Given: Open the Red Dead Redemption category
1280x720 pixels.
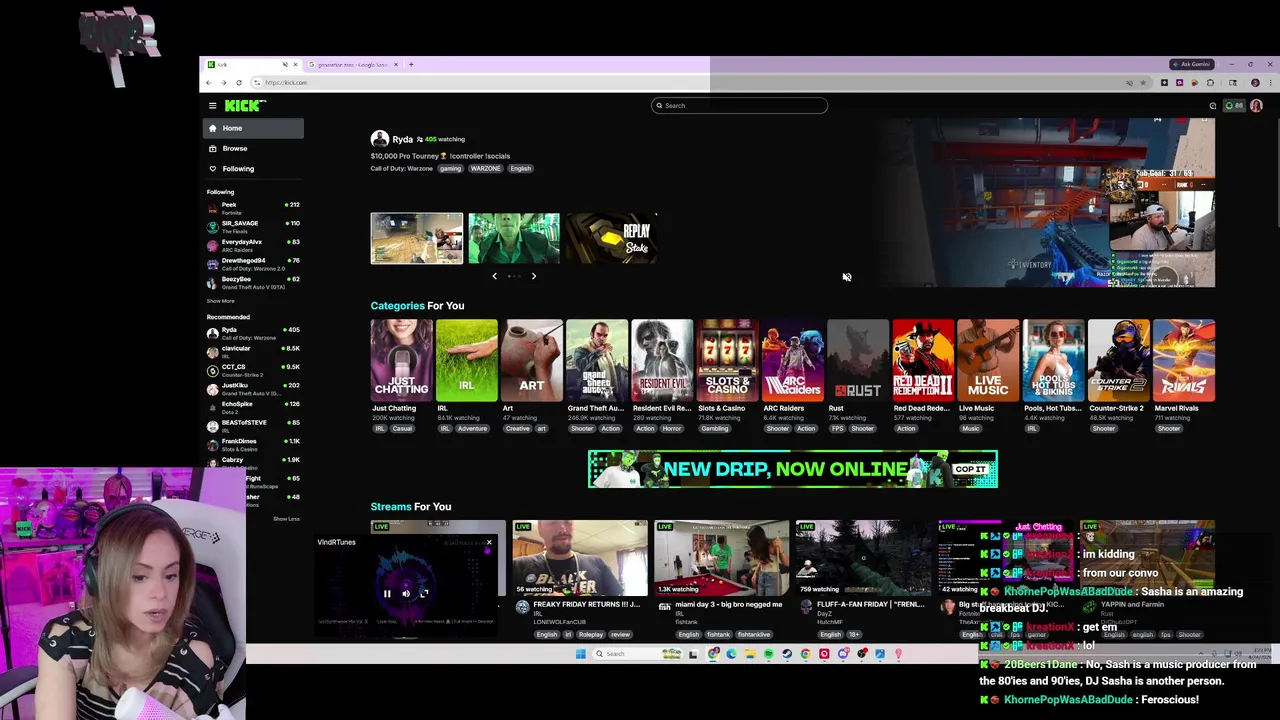Looking at the screenshot, I should [923, 361].
